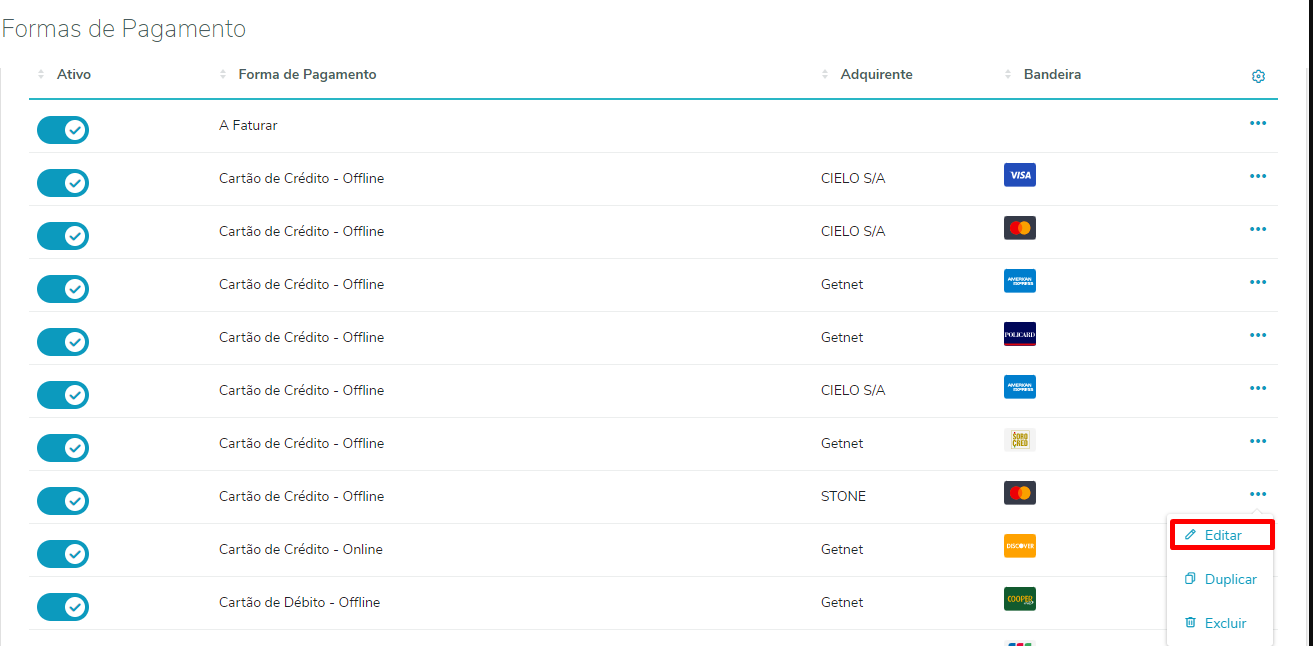Click the Cooper card brand icon
Viewport: 1313px width, 646px height.
click(1020, 599)
